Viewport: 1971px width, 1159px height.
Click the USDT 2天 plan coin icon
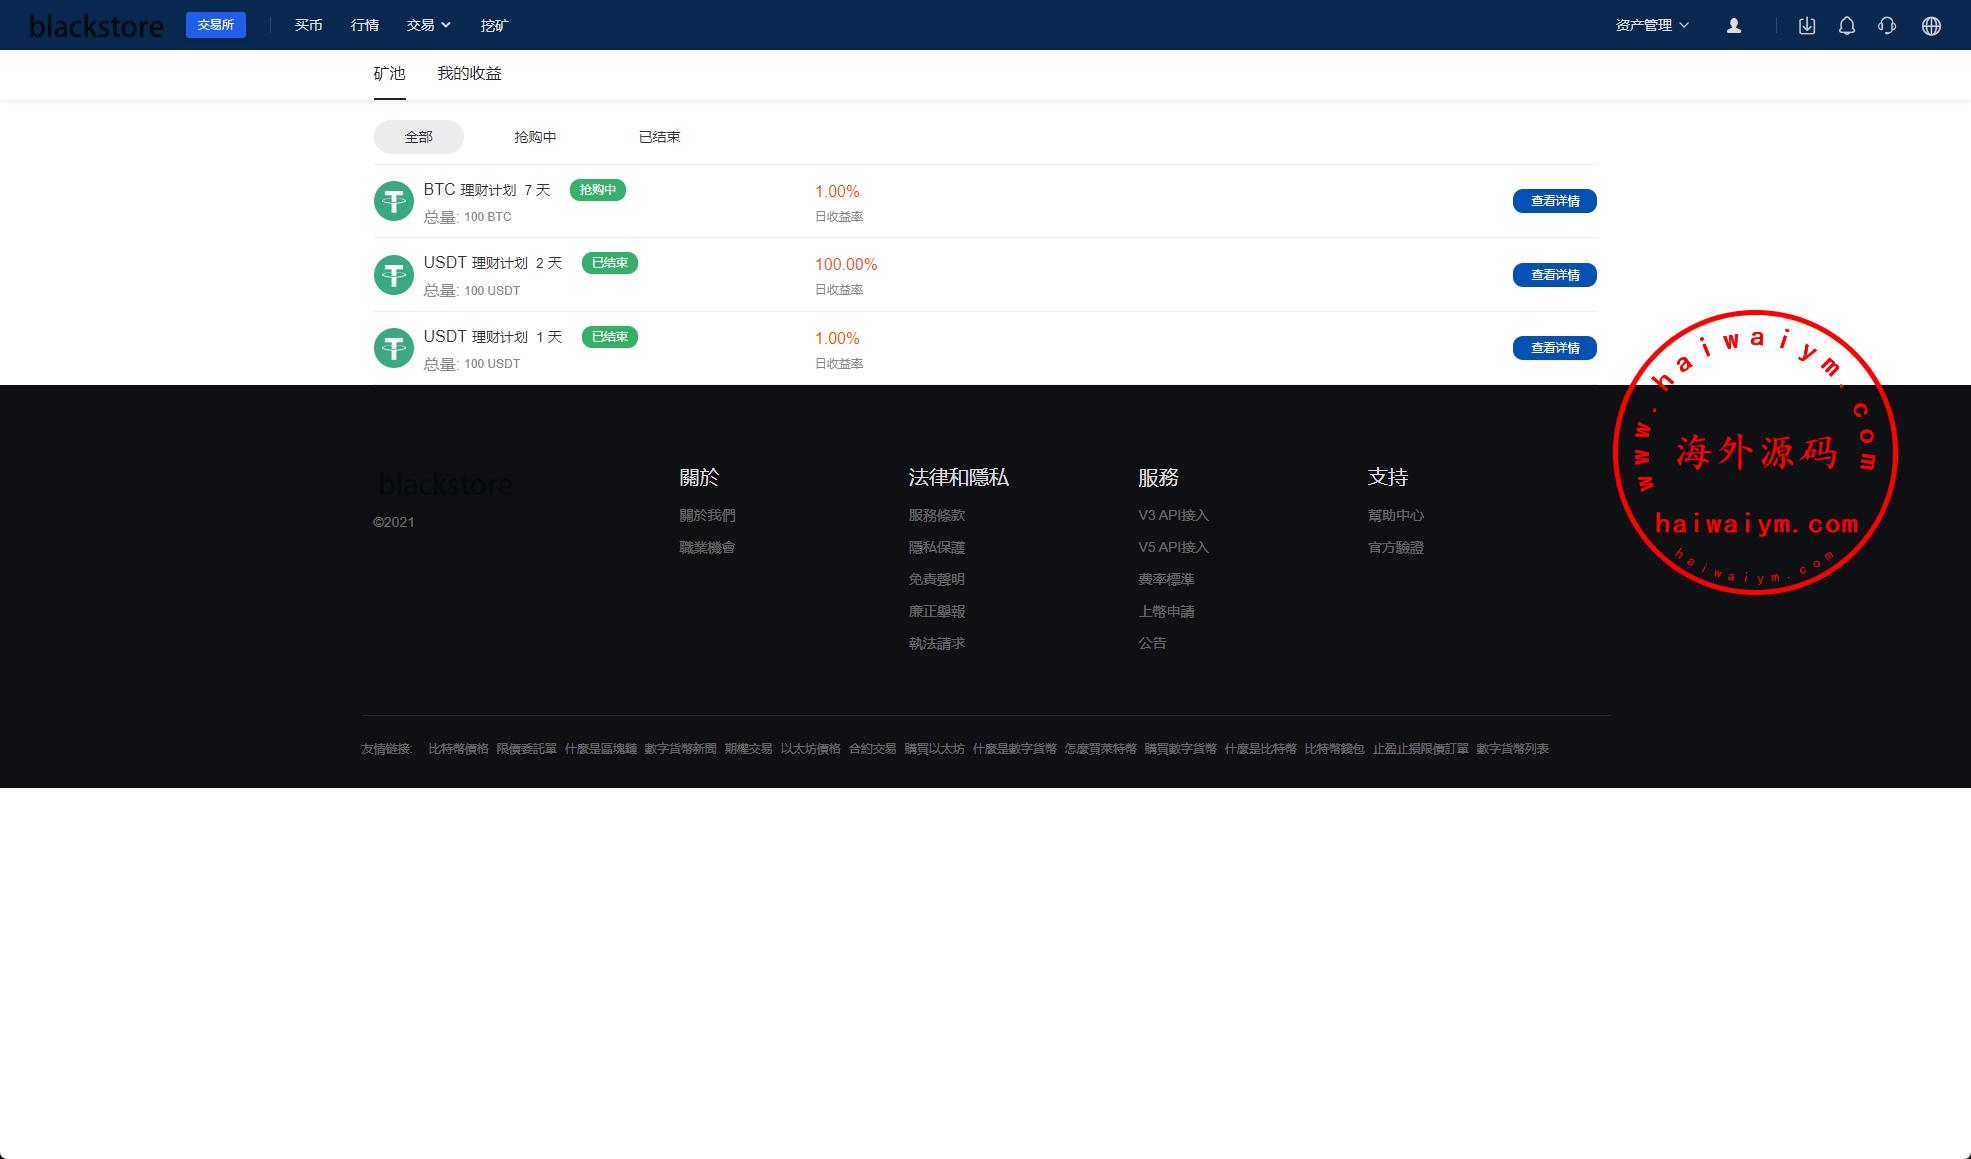[x=394, y=275]
